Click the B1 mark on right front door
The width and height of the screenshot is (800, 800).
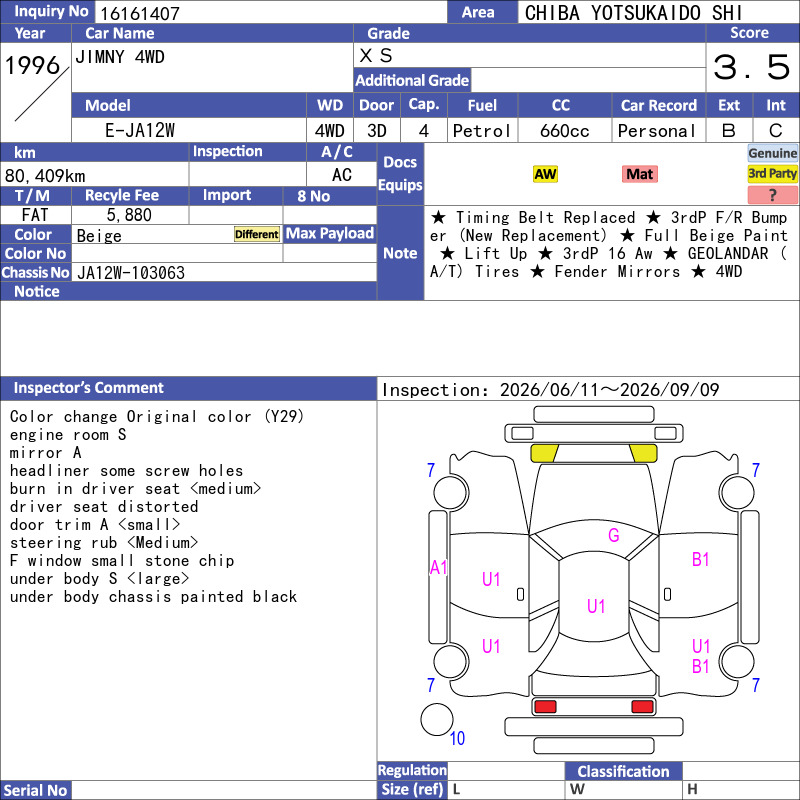coord(700,560)
